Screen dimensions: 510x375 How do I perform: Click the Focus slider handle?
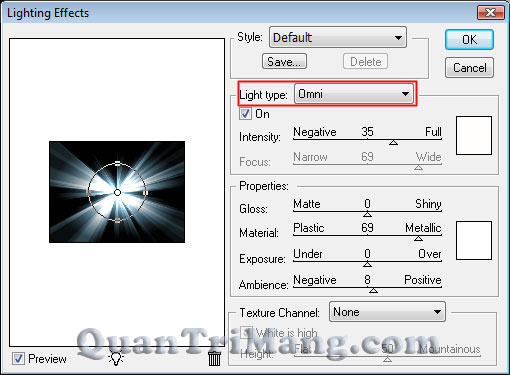pyautogui.click(x=418, y=167)
